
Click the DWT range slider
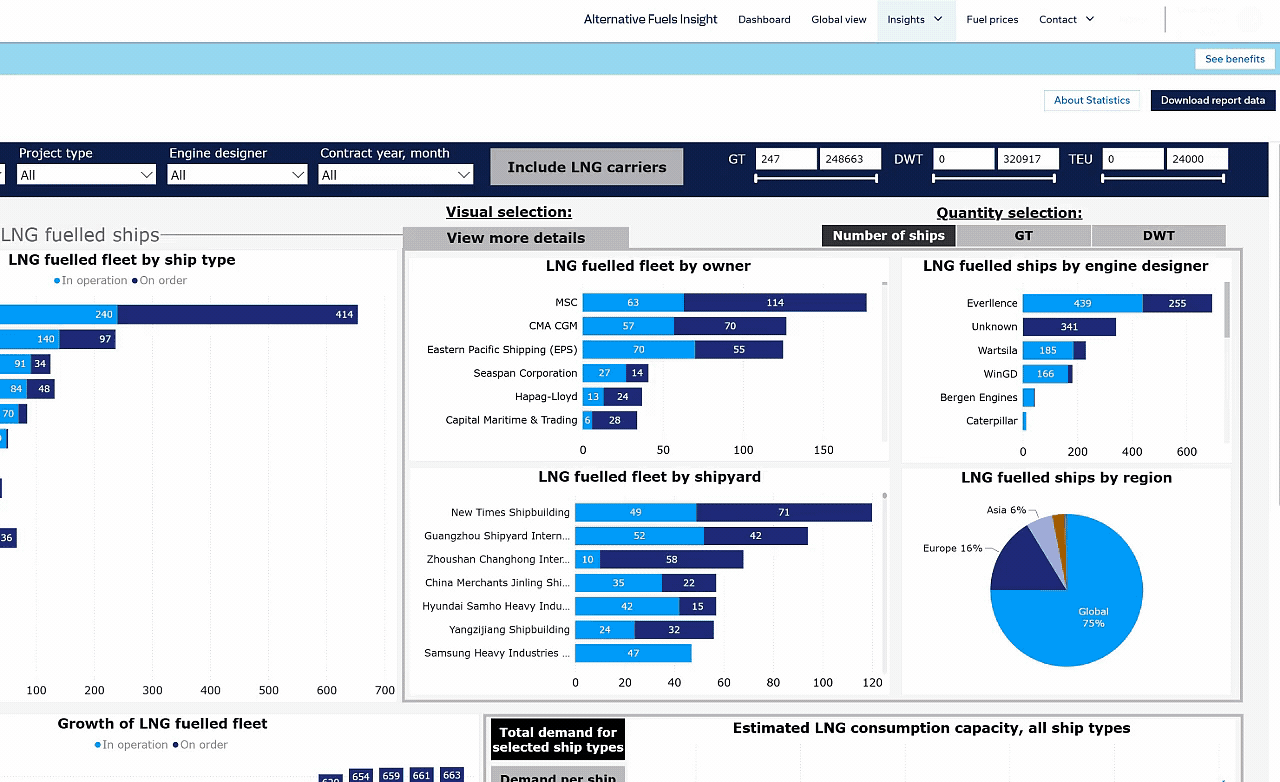[994, 179]
